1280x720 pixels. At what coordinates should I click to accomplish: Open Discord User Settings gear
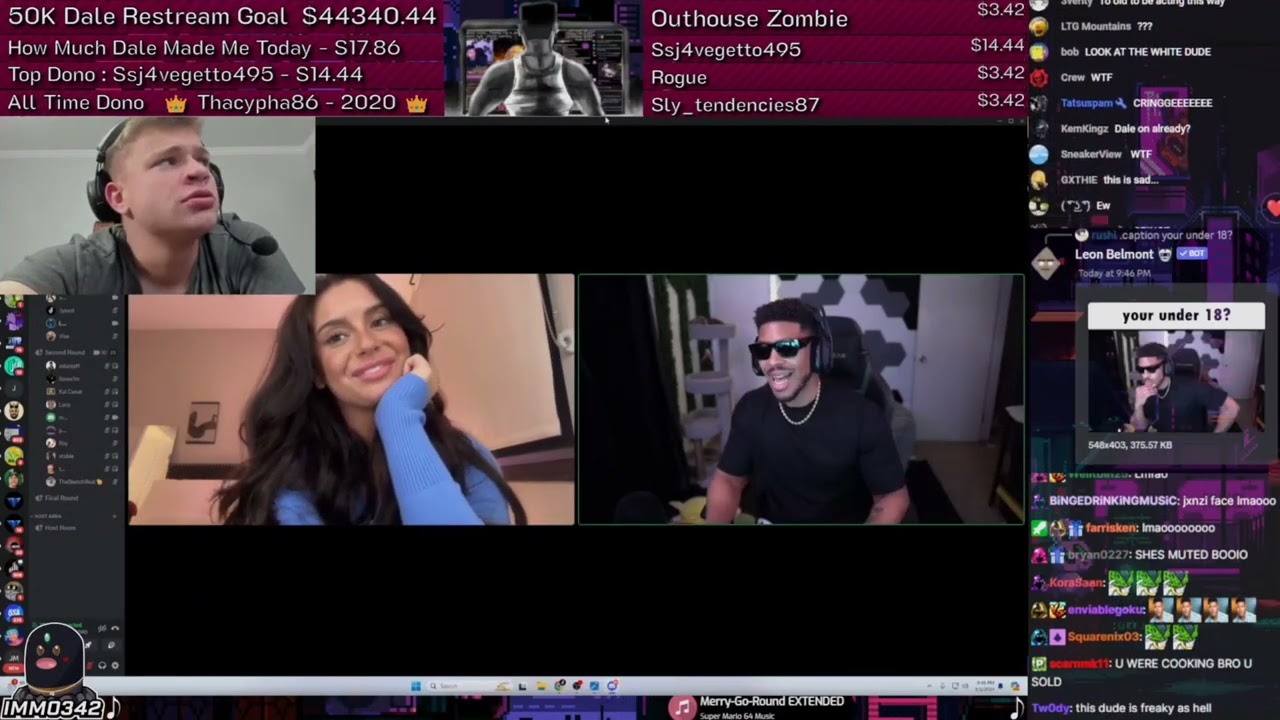(x=115, y=665)
